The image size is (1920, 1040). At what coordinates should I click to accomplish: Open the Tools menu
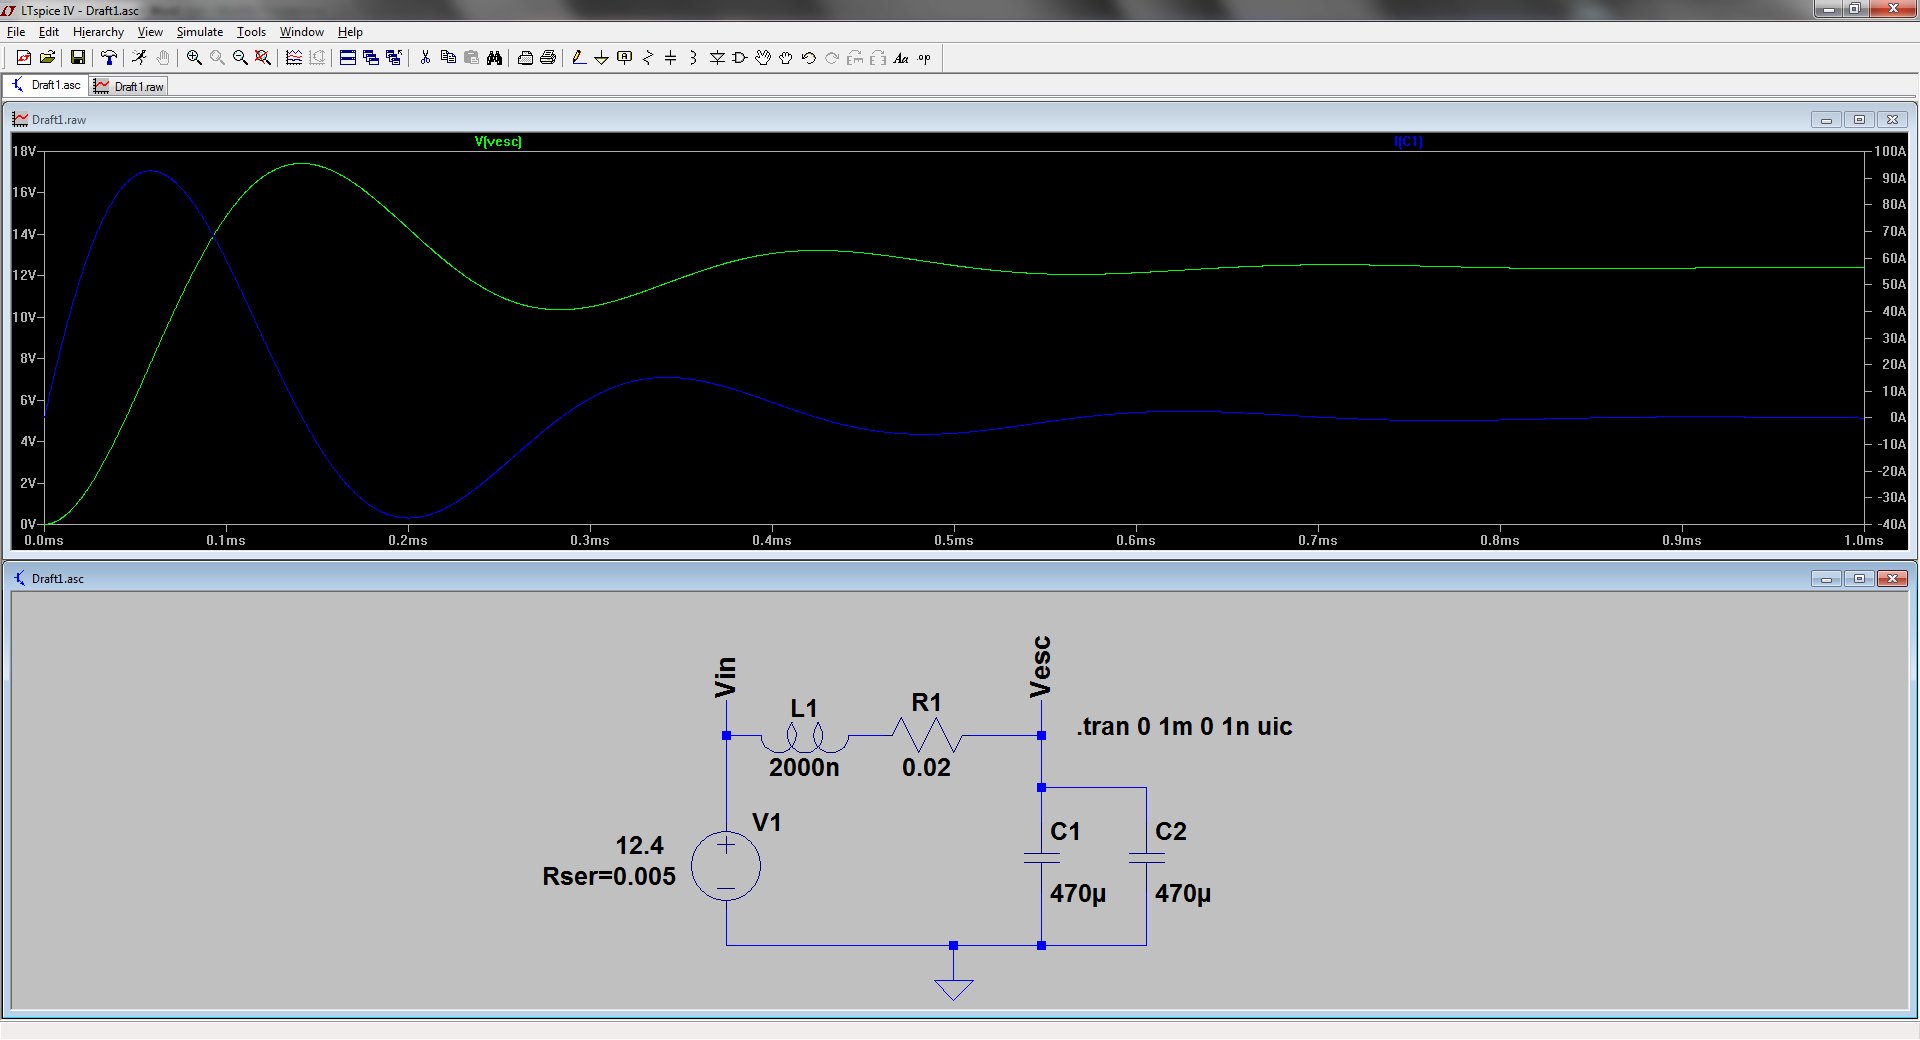(x=251, y=32)
